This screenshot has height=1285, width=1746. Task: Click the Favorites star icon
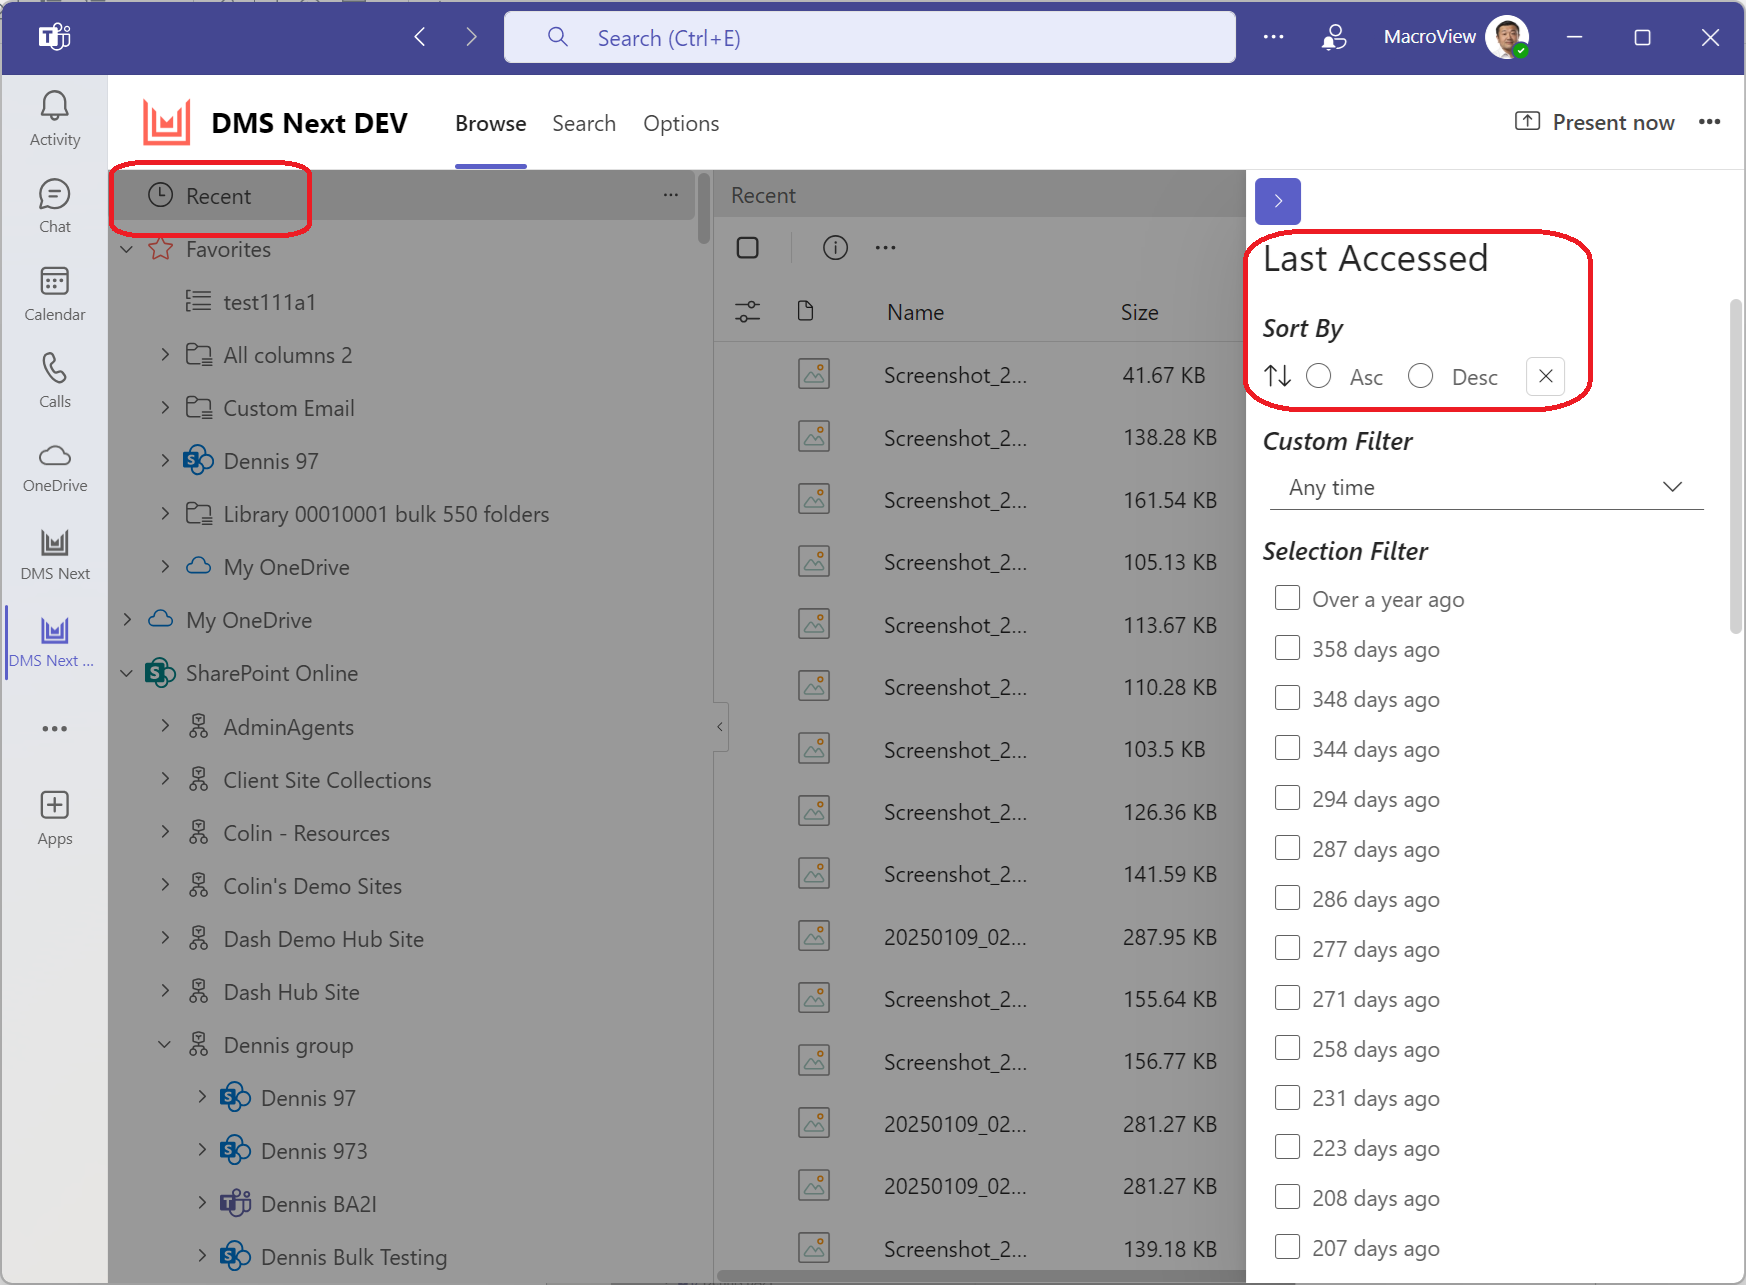(x=161, y=248)
